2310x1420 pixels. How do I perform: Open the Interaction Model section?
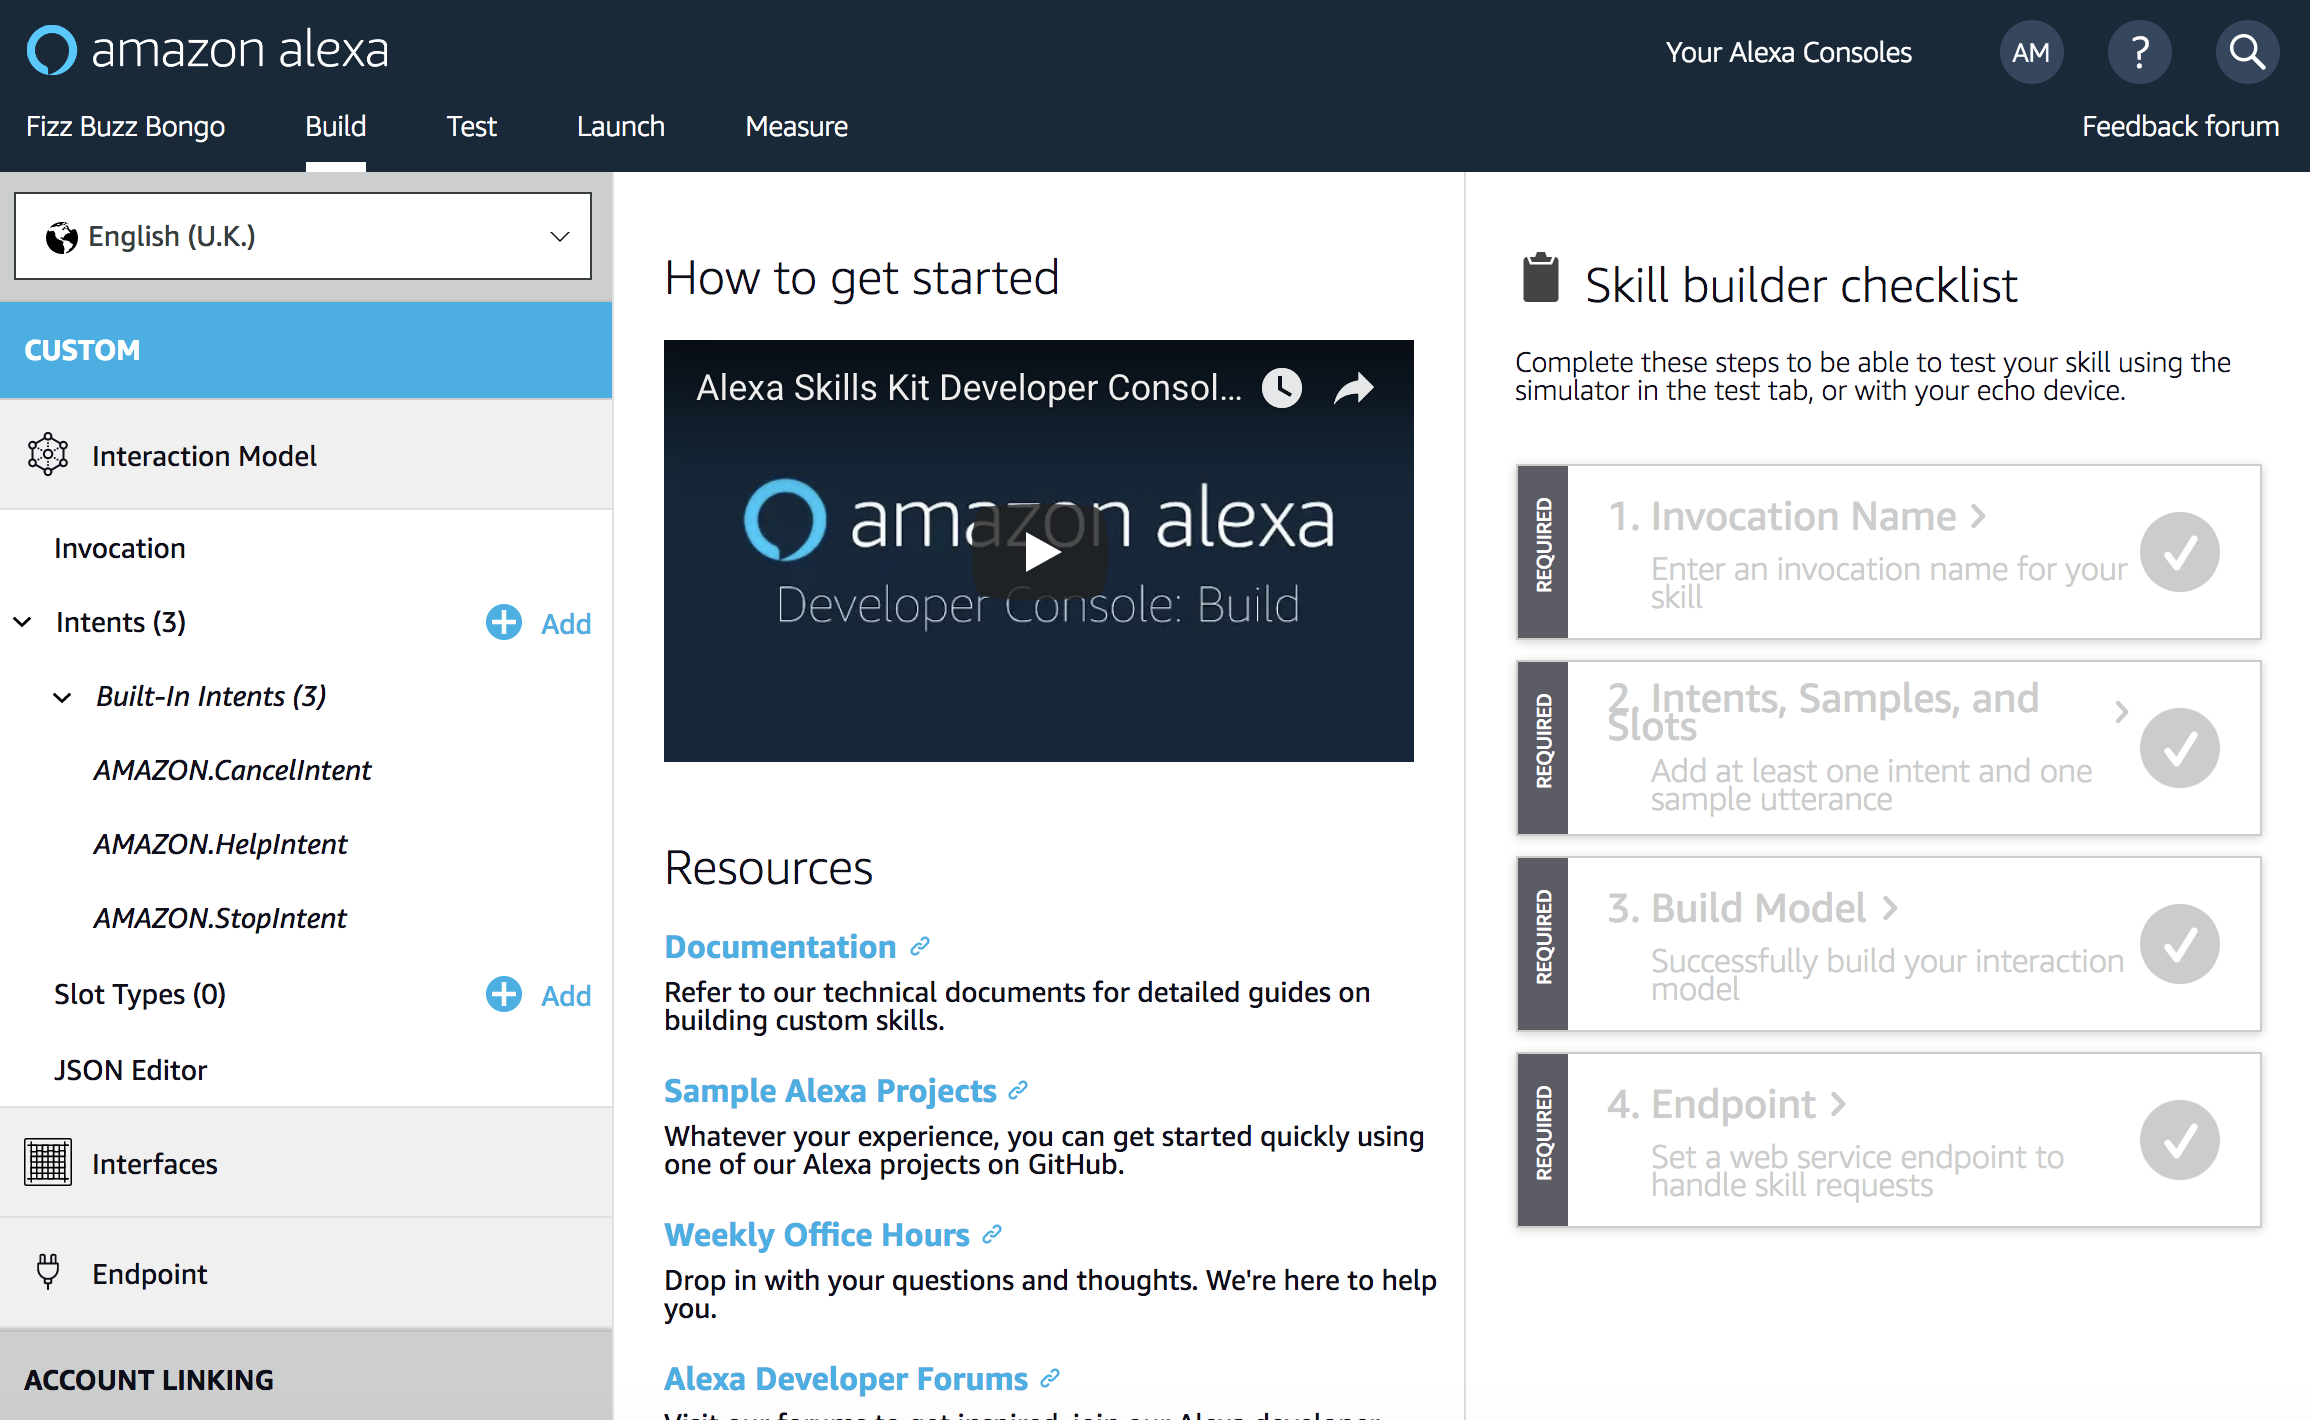tap(306, 455)
